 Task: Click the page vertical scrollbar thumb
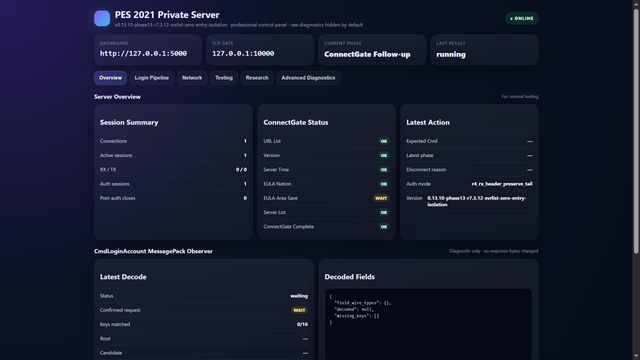pos(636,131)
